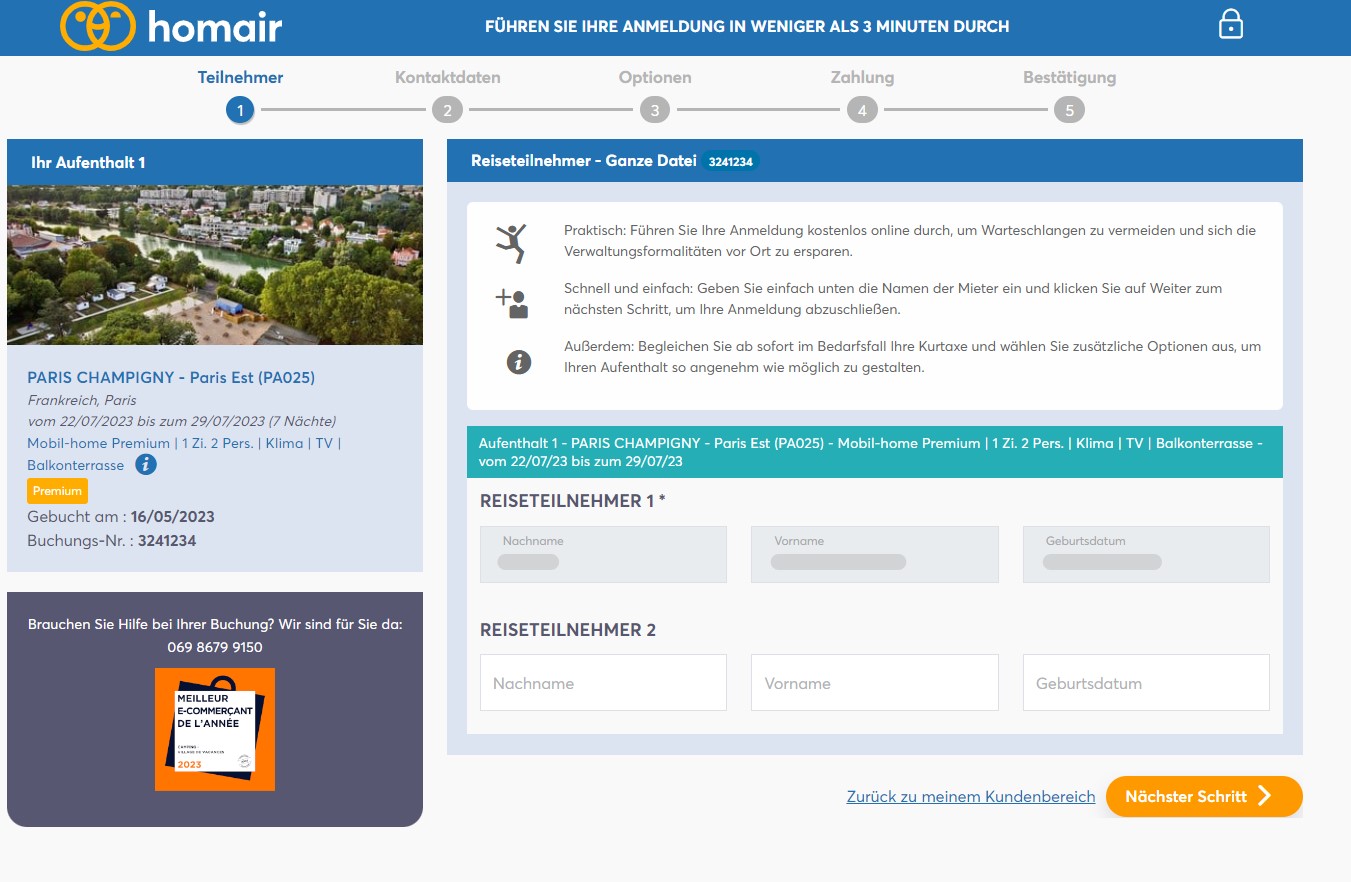Click the homair logo
1351x882 pixels.
[171, 27]
